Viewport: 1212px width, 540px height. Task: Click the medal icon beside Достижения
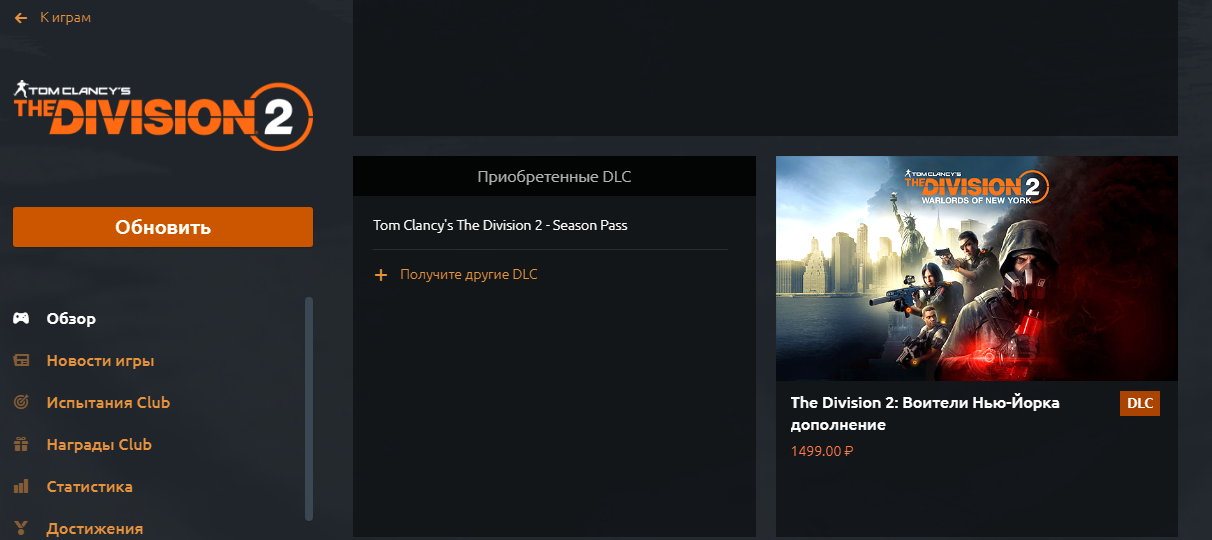click(x=21, y=529)
